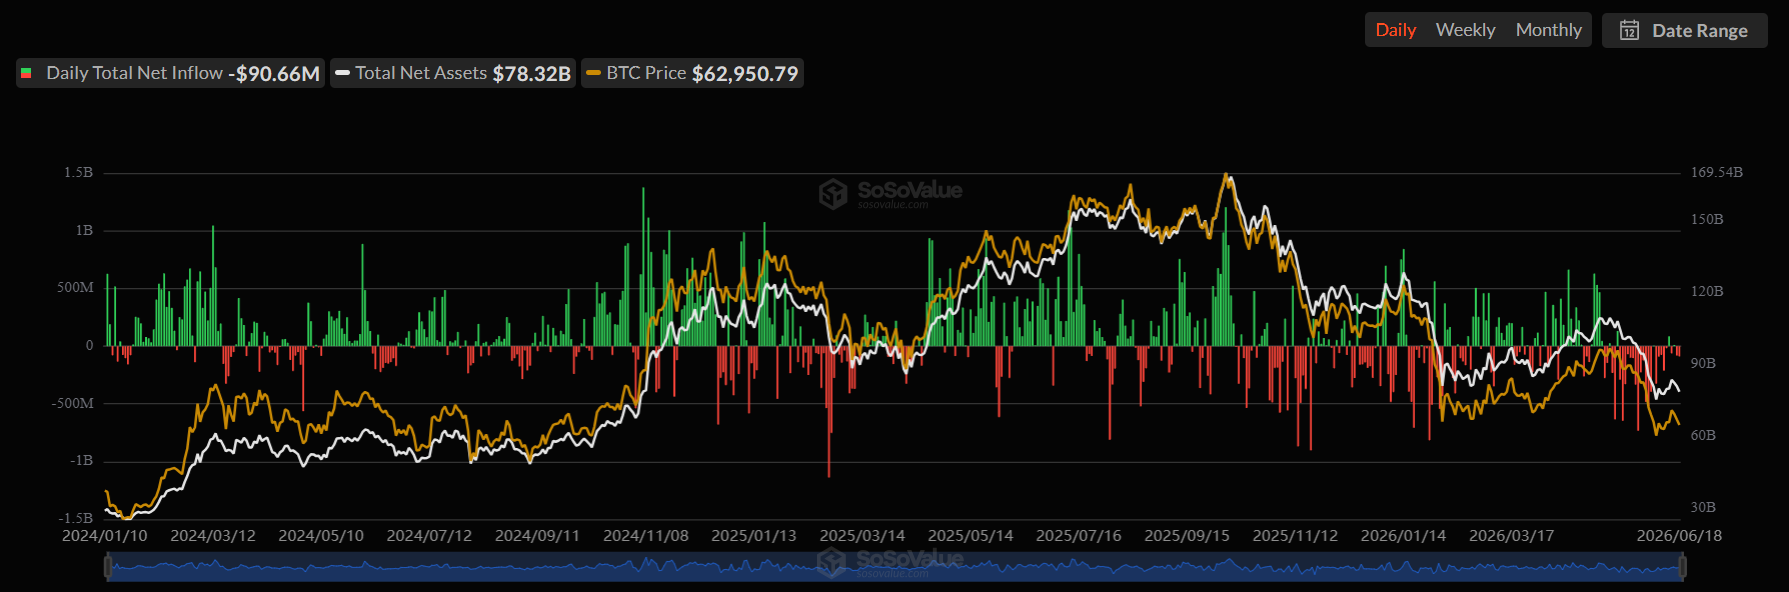
Task: Click the 2026/06/18 x-axis date label
Action: (1679, 536)
